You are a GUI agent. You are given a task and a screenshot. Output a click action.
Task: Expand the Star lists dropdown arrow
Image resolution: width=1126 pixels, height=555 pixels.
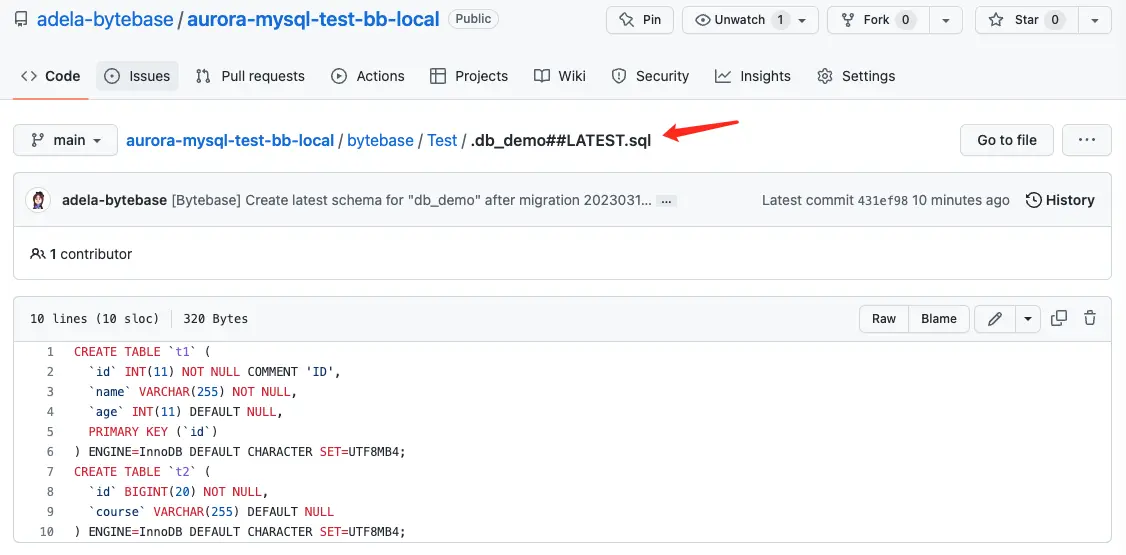[1095, 20]
